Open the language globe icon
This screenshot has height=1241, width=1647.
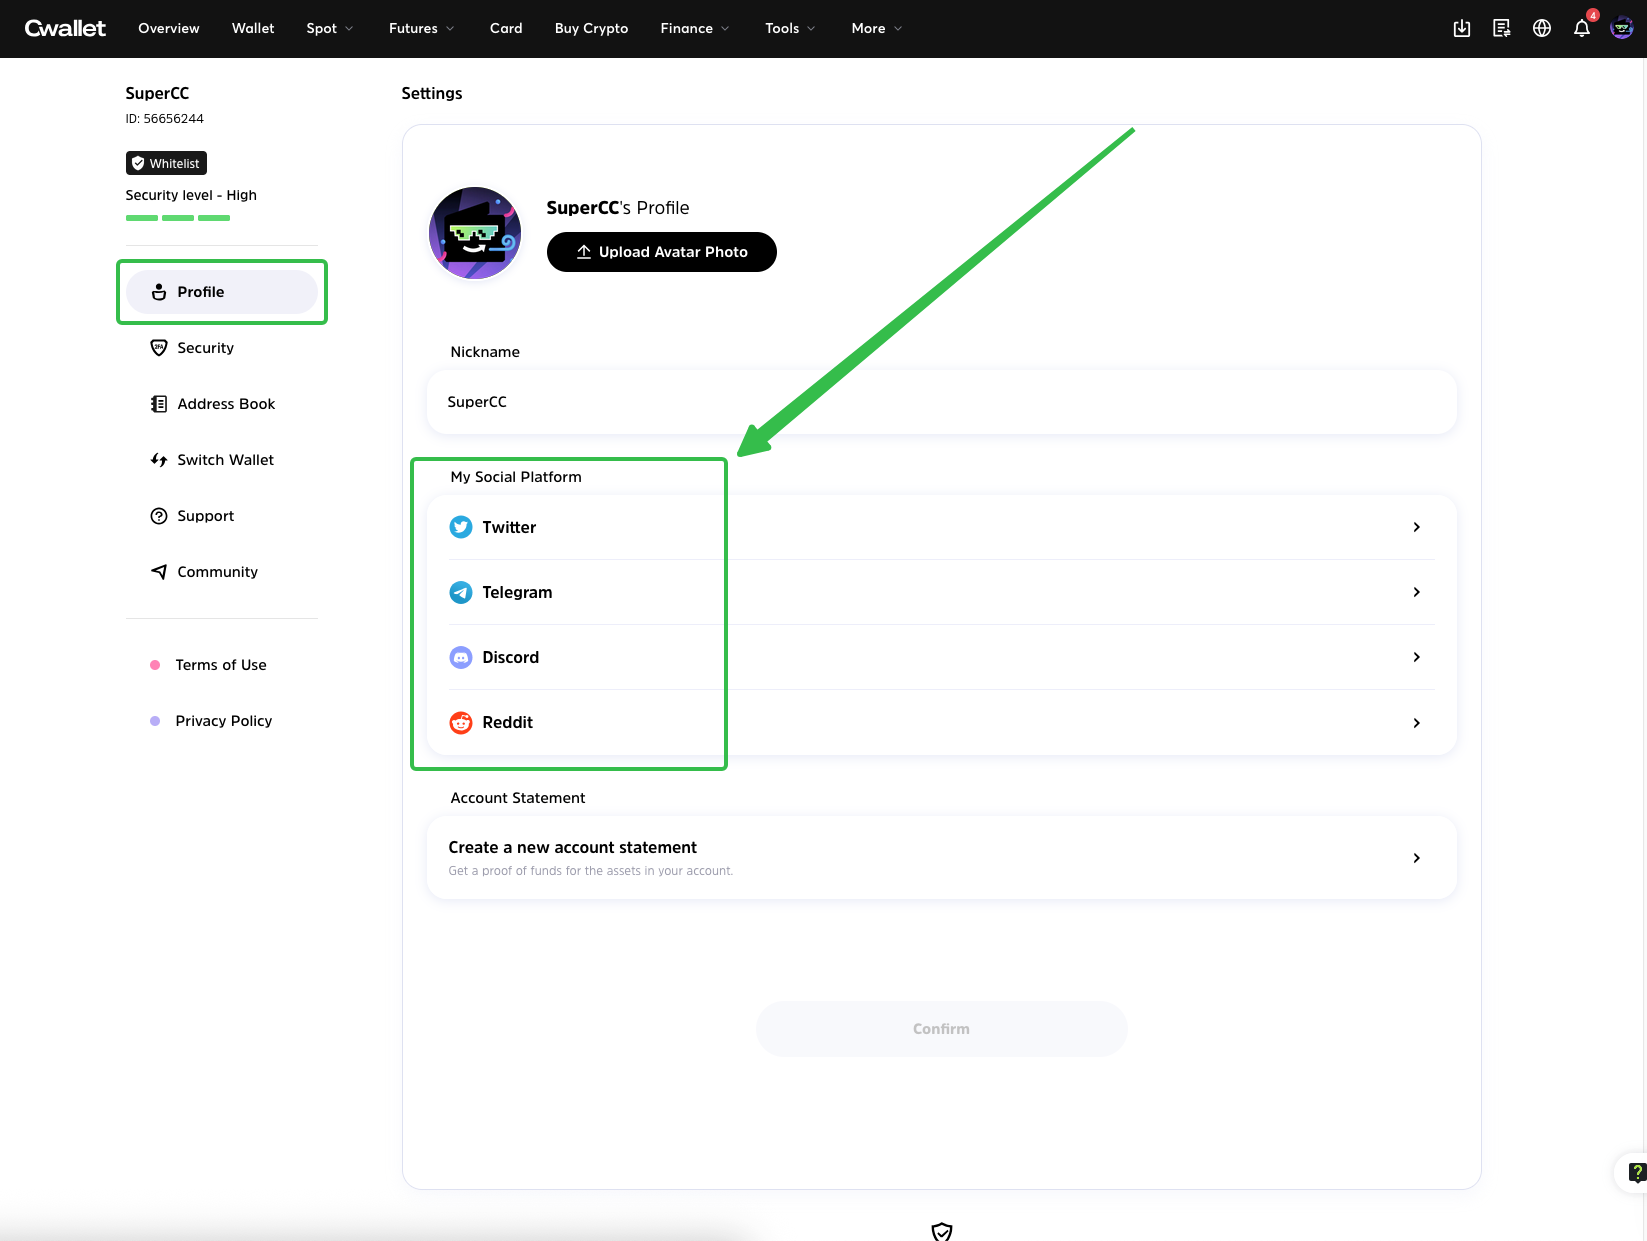(1541, 29)
